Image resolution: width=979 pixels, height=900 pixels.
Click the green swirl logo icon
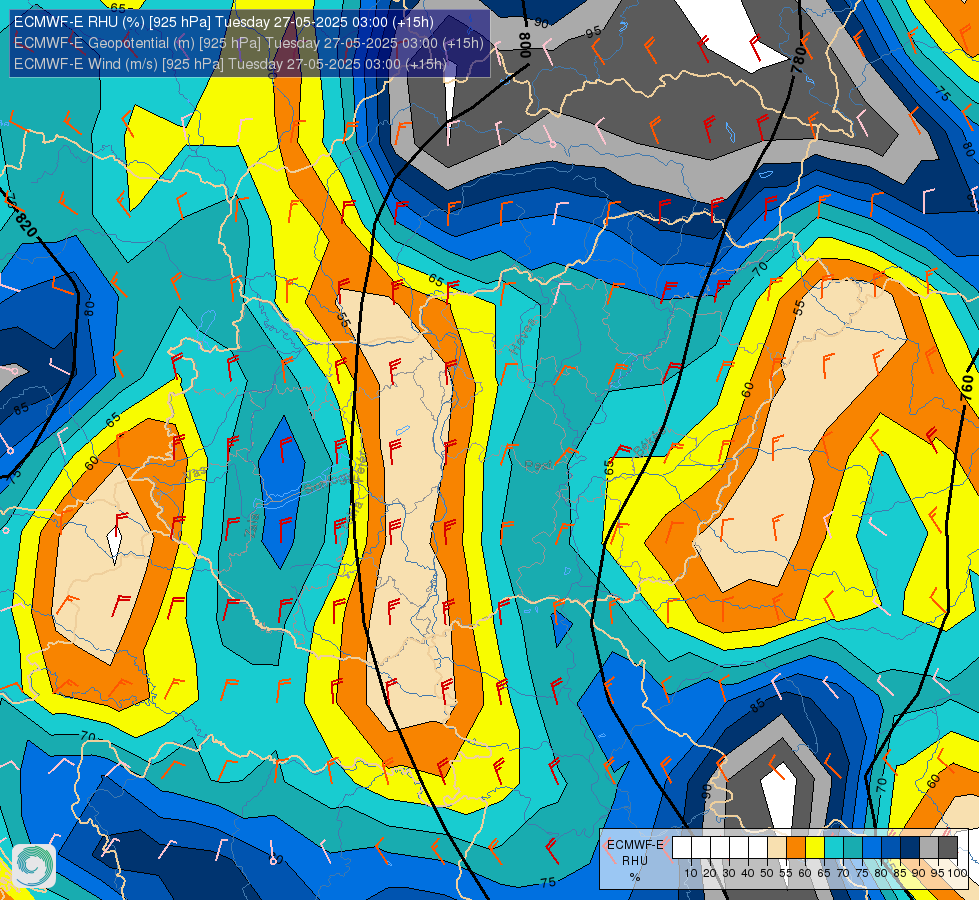(34, 865)
